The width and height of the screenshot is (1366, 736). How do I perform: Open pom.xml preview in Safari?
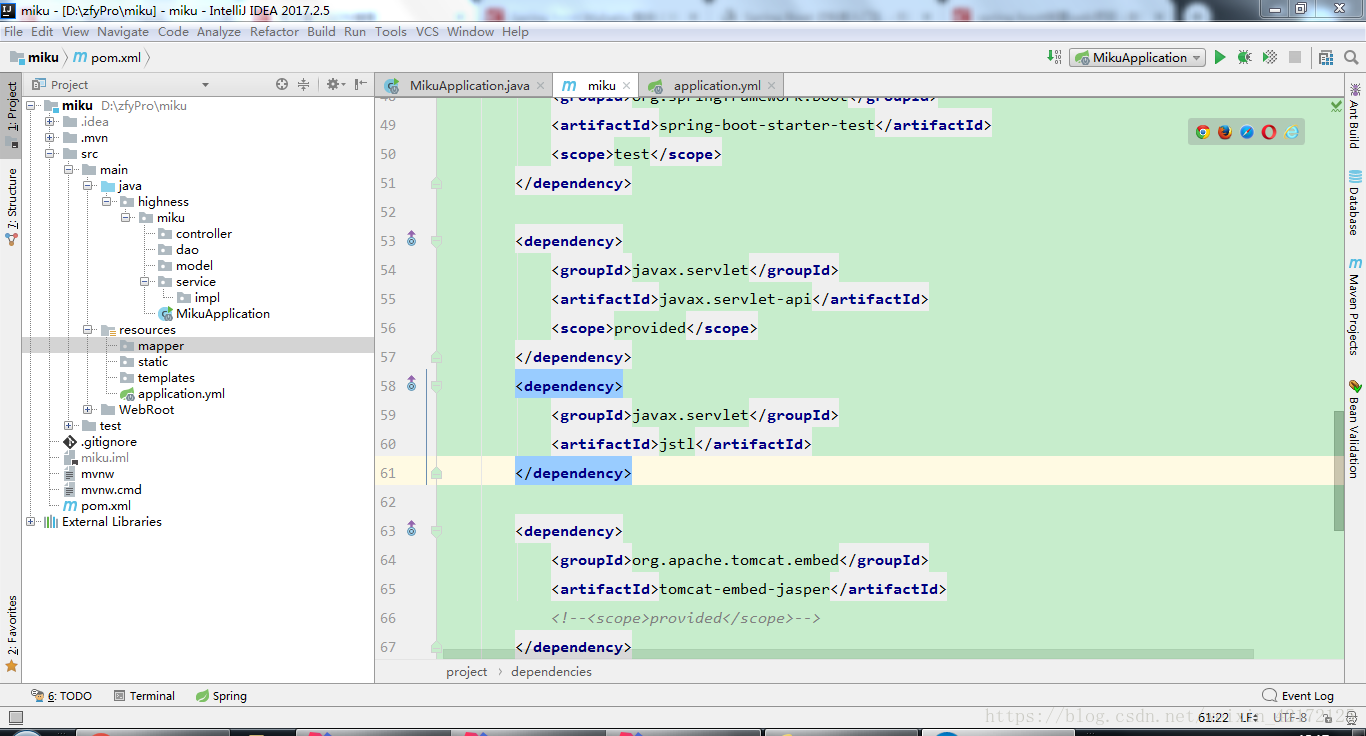(1247, 132)
